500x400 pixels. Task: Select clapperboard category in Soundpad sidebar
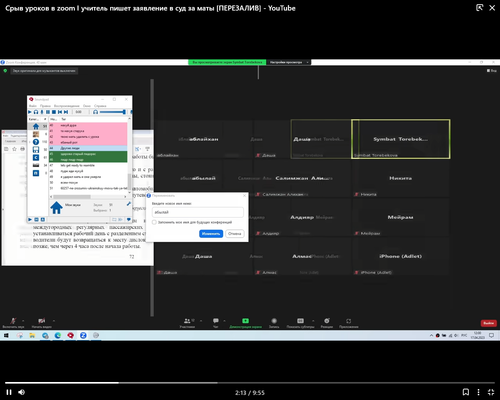pos(36,165)
